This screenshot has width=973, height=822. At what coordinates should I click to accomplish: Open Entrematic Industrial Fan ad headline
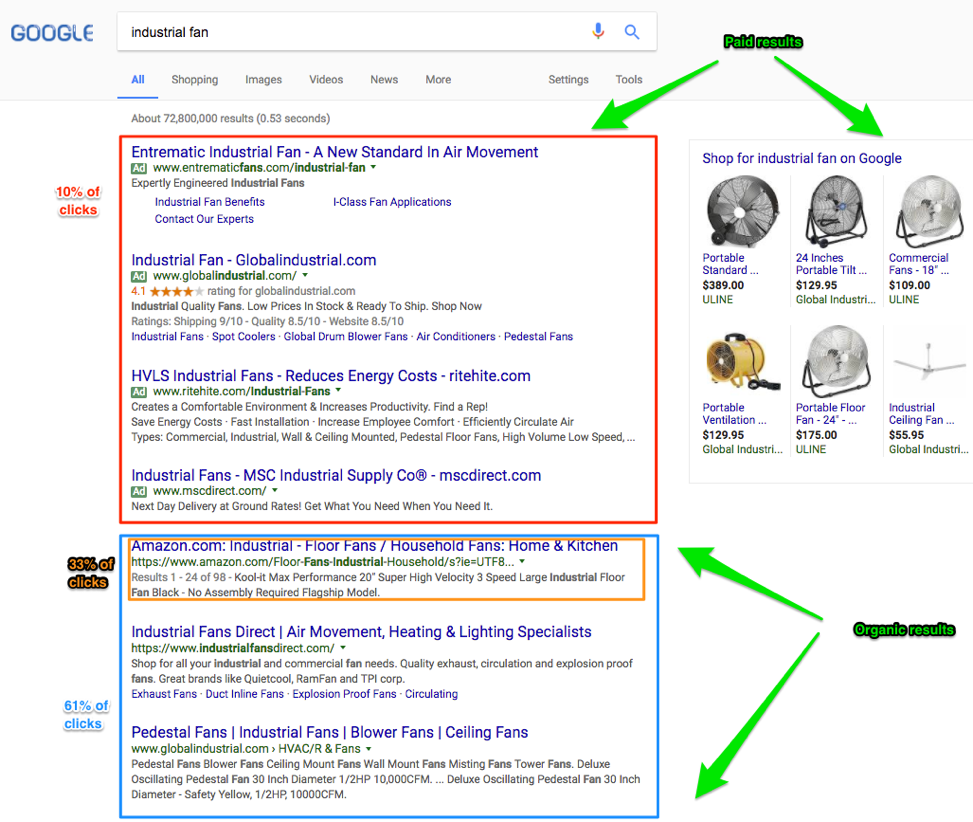[x=334, y=152]
